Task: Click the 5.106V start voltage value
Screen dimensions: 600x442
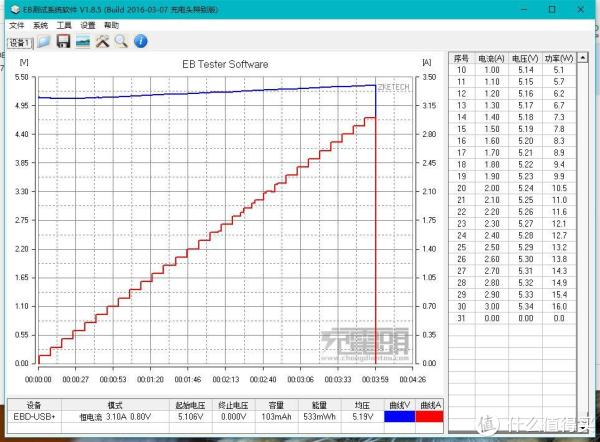Action: coord(190,417)
